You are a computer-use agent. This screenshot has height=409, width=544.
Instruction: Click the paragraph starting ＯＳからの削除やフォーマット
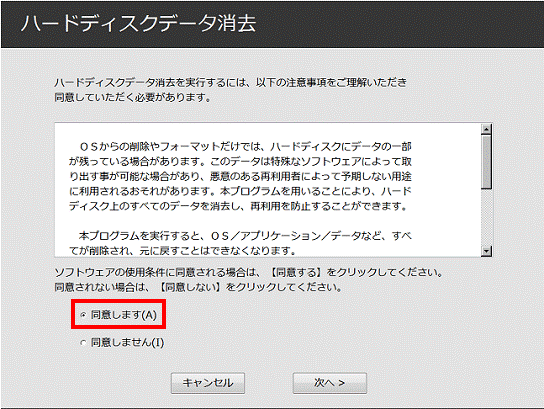pyautogui.click(x=240, y=176)
